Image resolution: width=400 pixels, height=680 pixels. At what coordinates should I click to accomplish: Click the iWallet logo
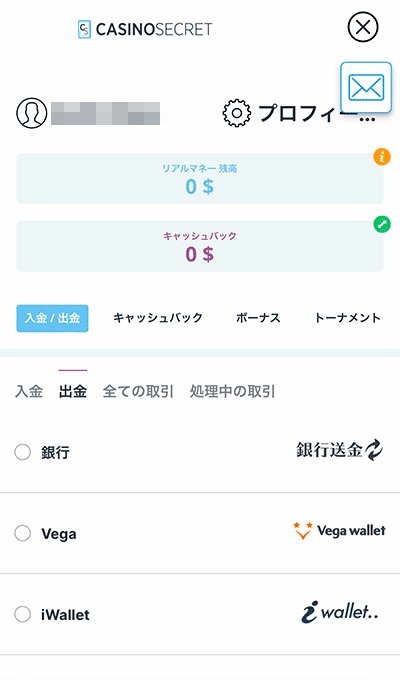click(x=339, y=612)
